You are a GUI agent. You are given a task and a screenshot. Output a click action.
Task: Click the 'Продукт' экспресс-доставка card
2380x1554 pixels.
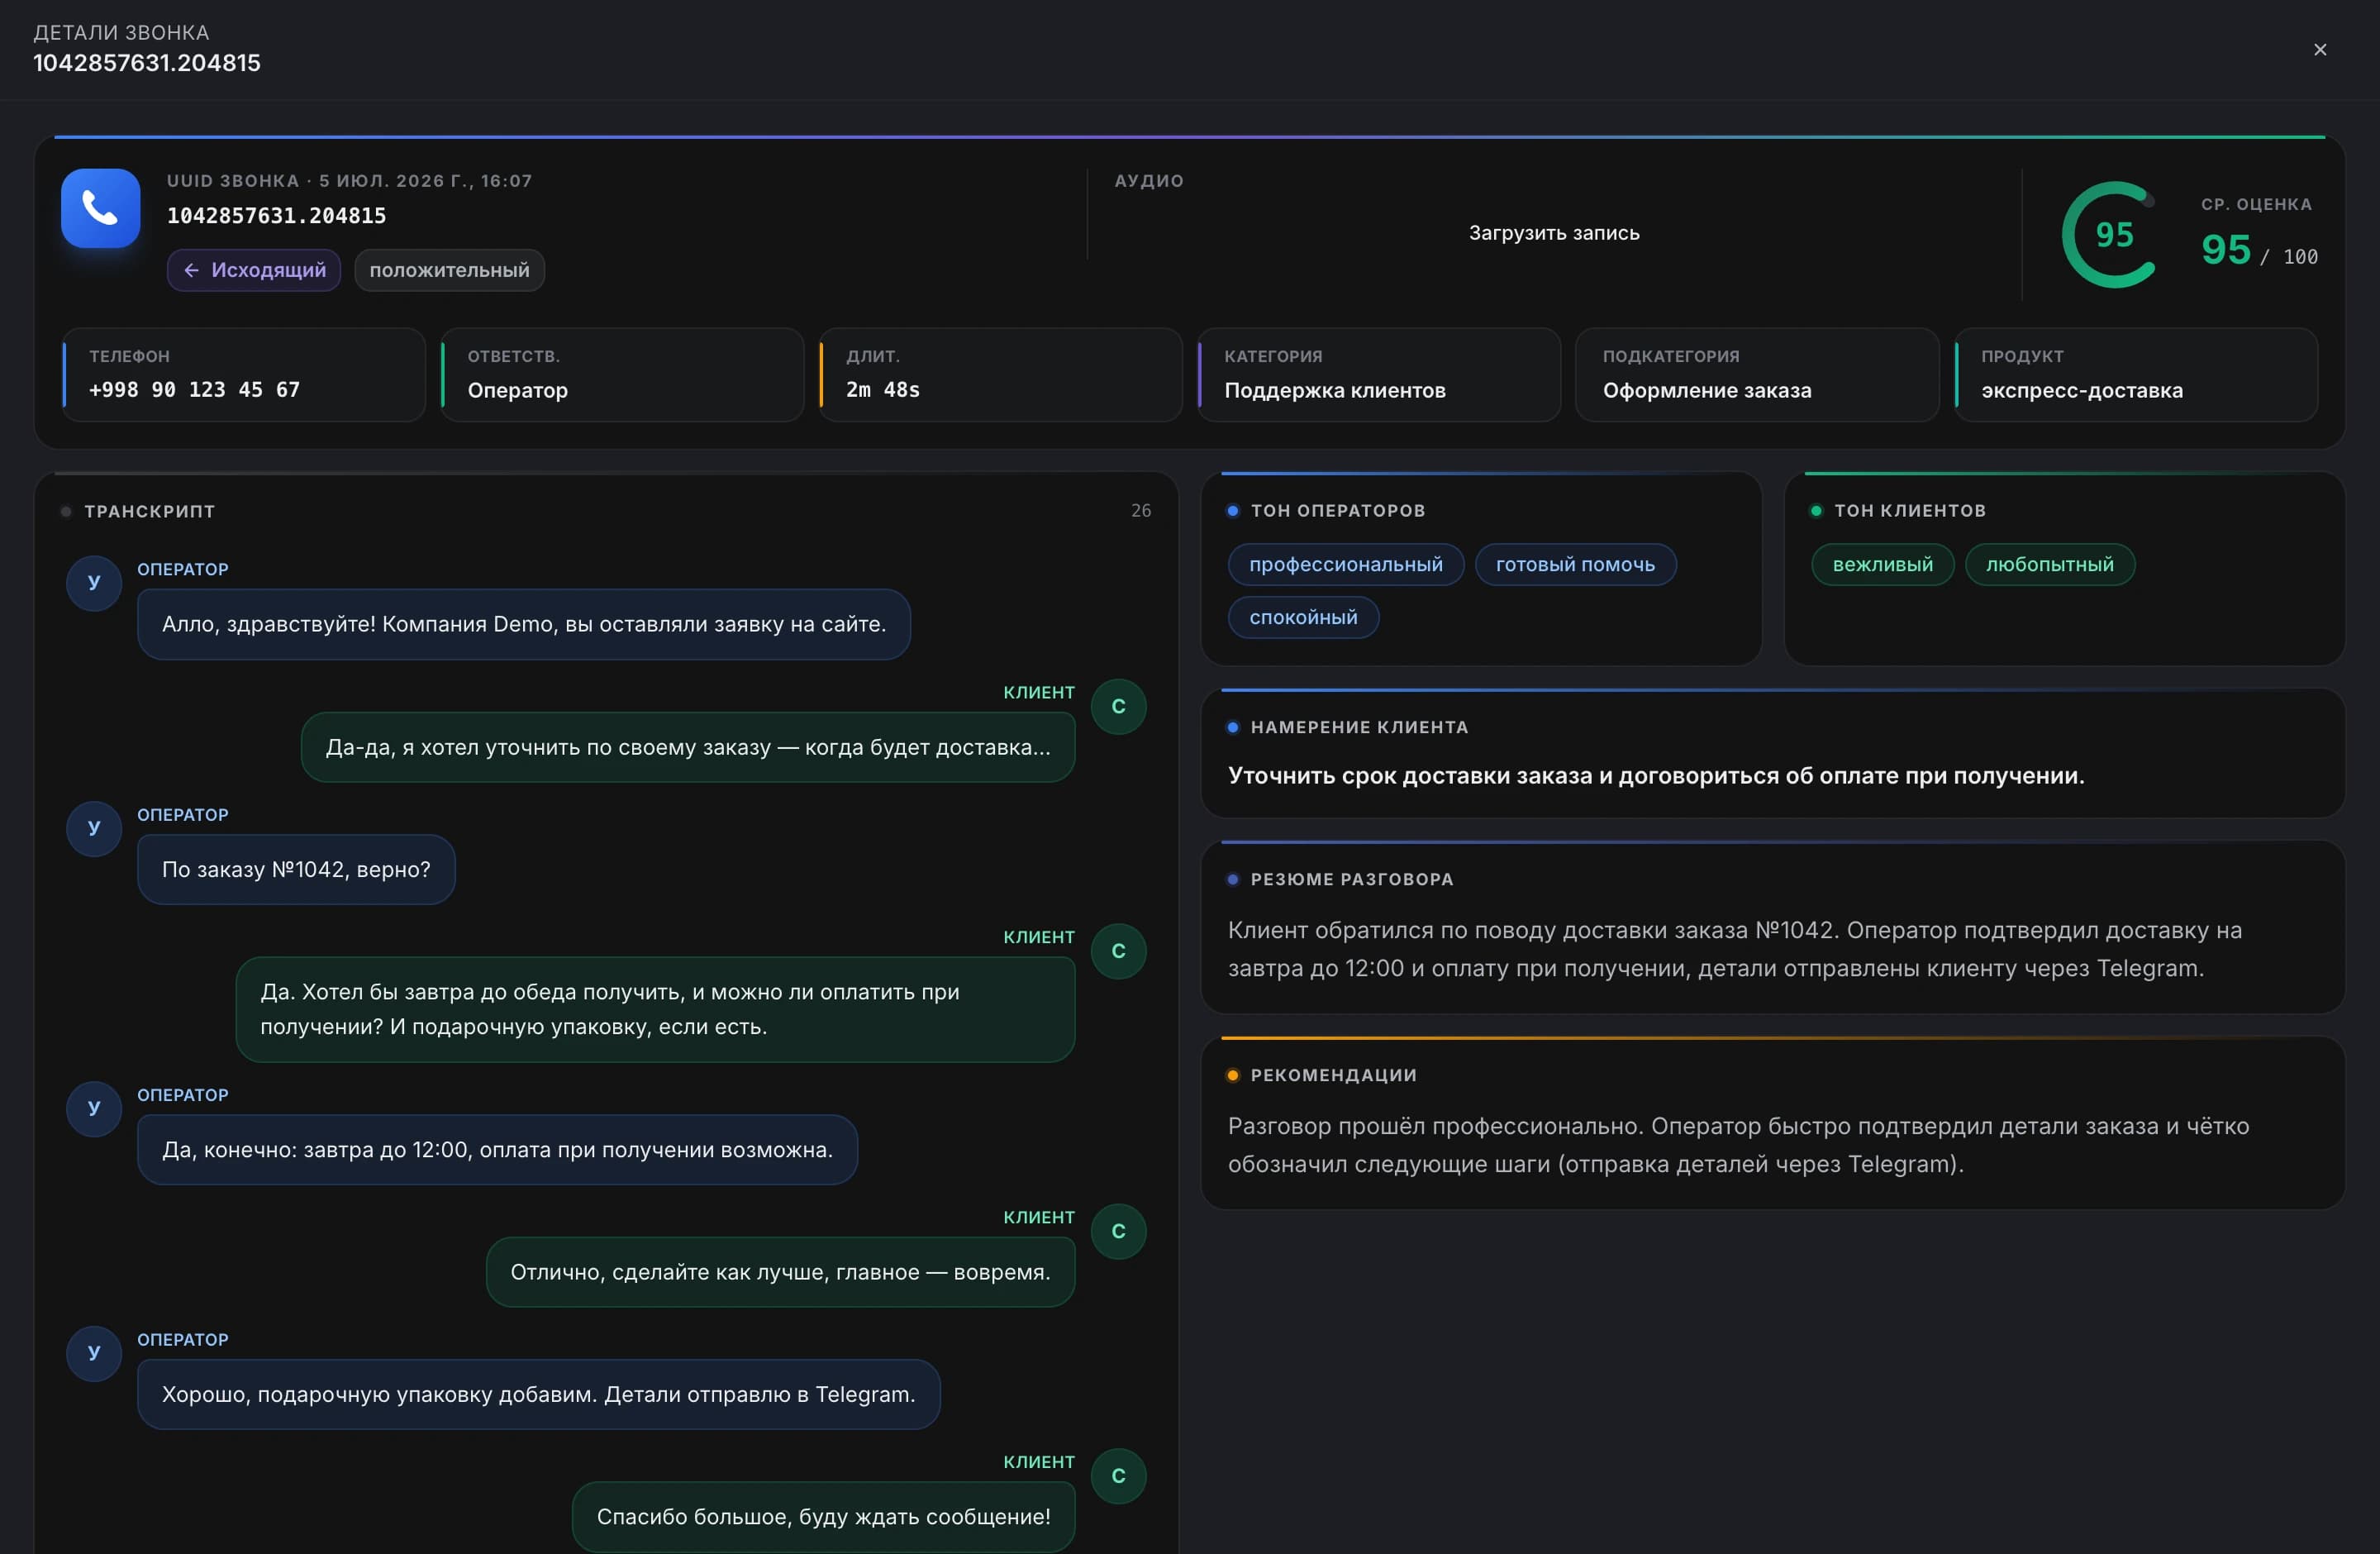(x=2136, y=375)
